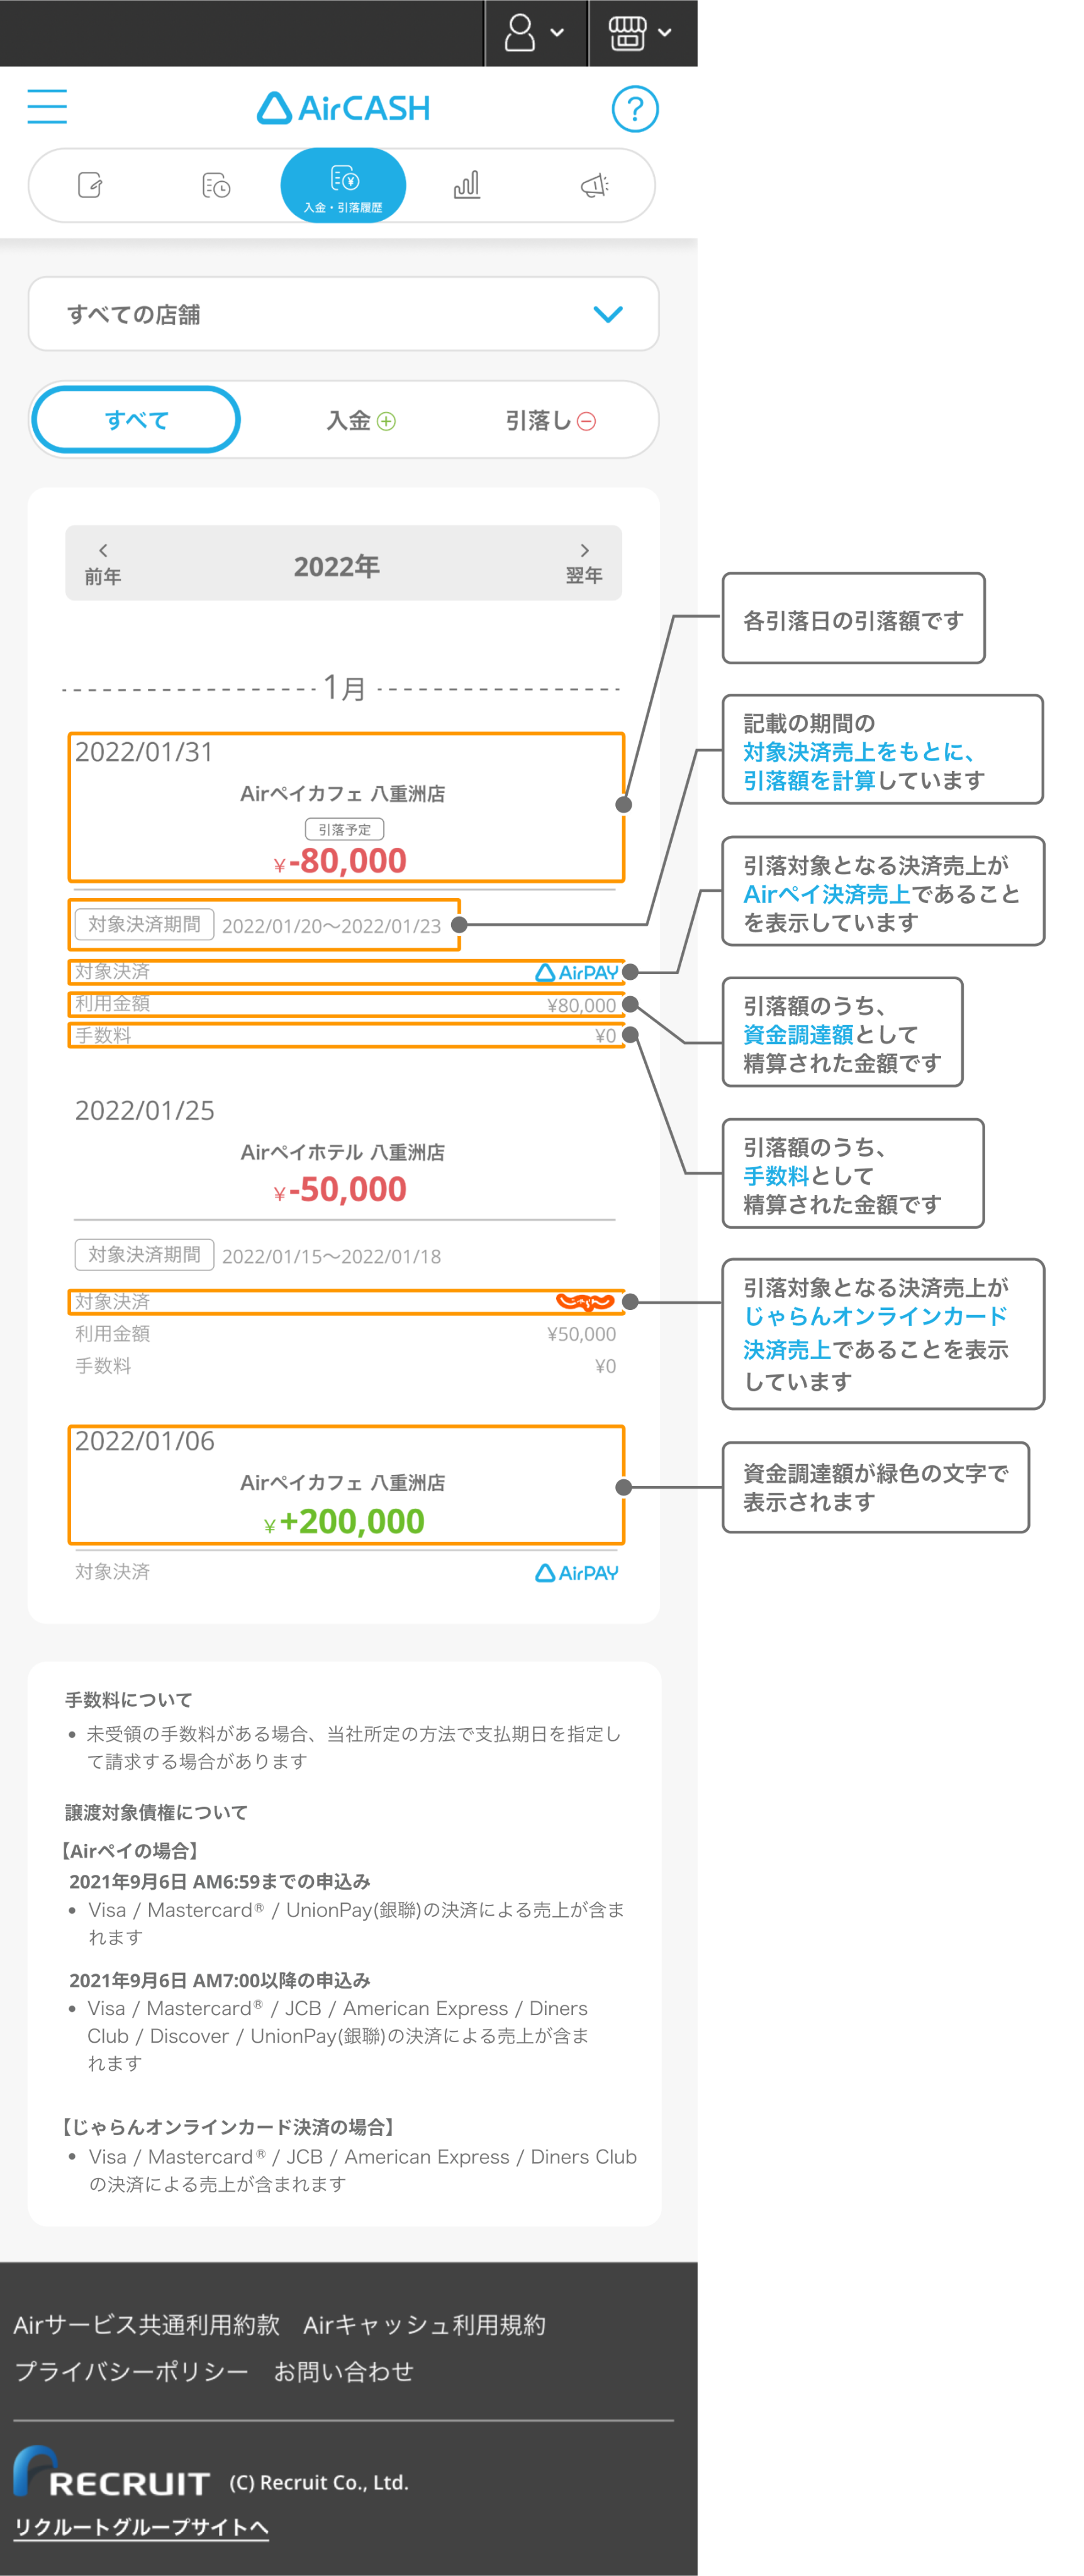The width and height of the screenshot is (1084, 2576).
Task: Go to next year 翌年
Action: pyautogui.click(x=584, y=564)
